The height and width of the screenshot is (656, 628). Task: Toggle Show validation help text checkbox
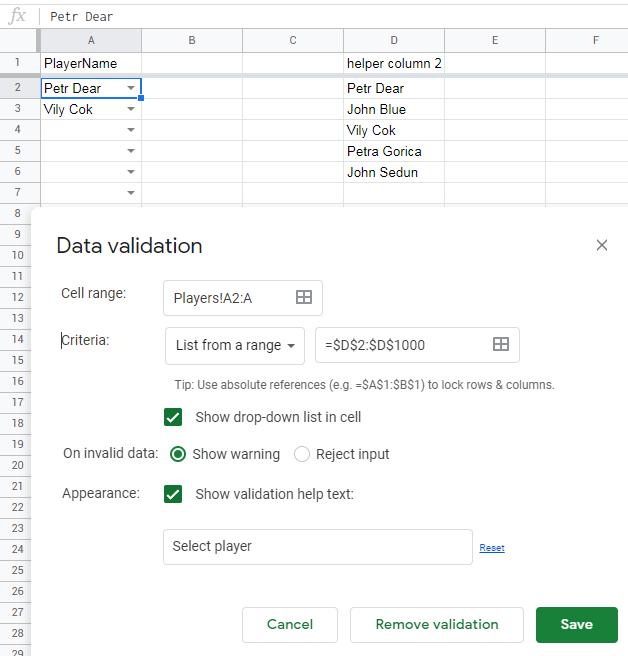coord(173,494)
